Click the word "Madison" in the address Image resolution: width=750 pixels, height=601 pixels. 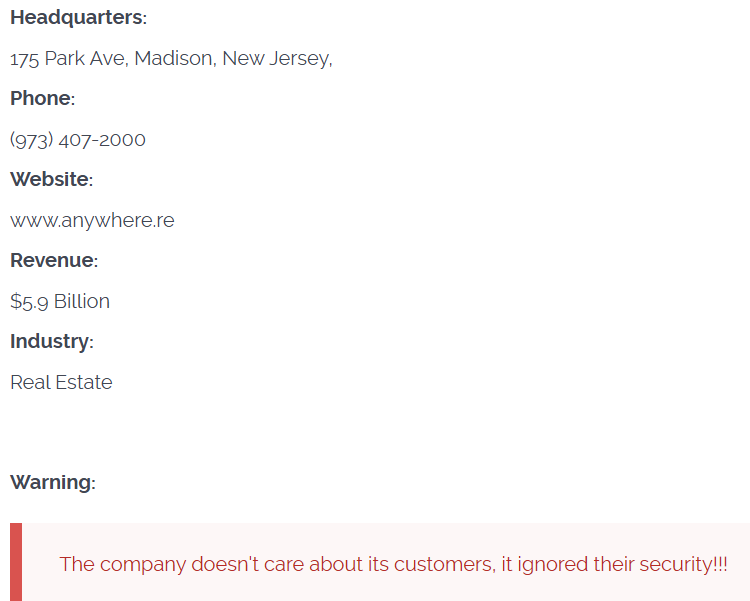point(173,59)
